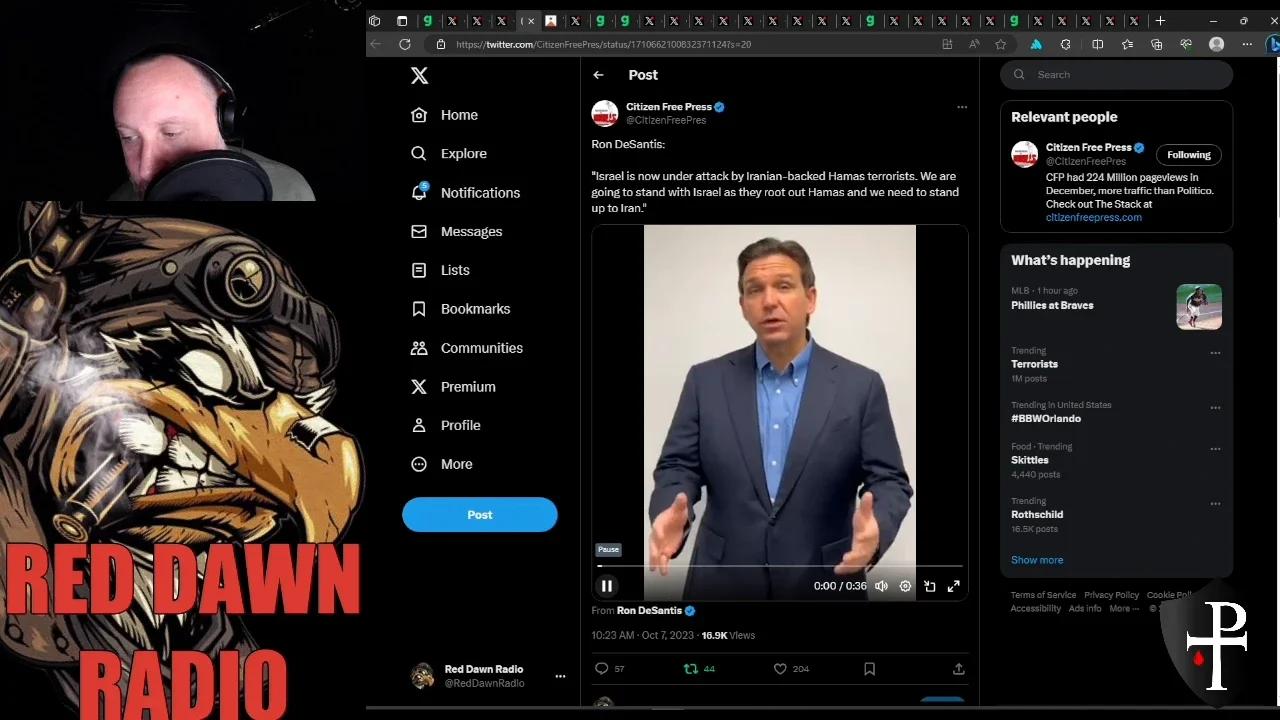Screen dimensions: 1280x720
Task: Mute the video volume icon
Action: tap(881, 586)
